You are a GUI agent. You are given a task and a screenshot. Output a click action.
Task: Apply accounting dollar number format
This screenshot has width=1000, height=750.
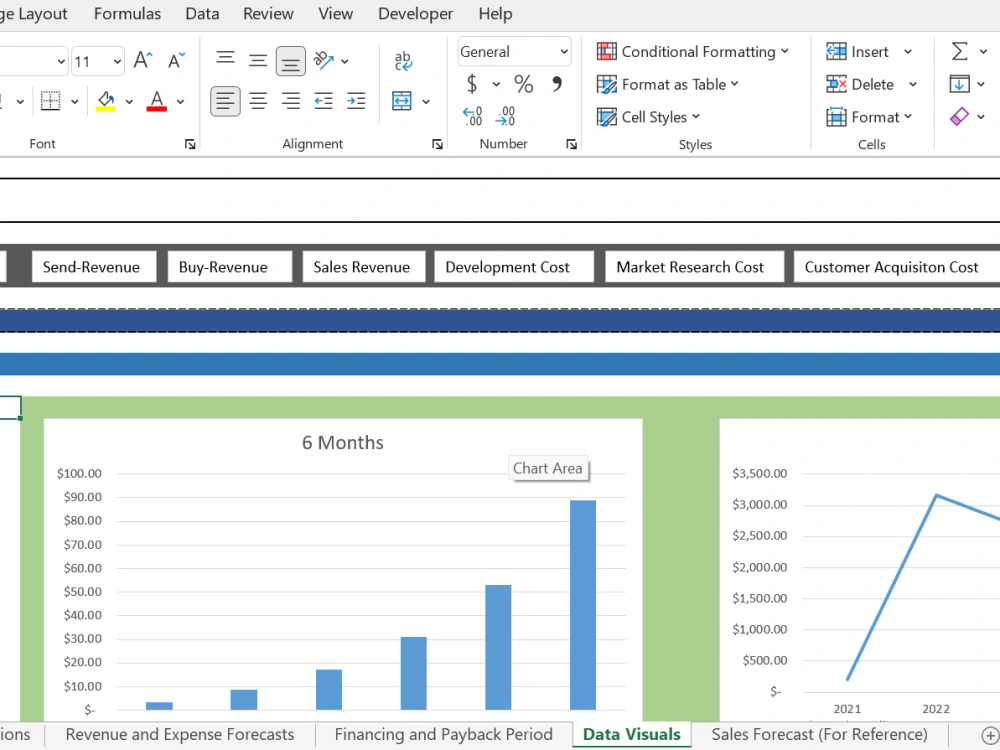(x=472, y=84)
